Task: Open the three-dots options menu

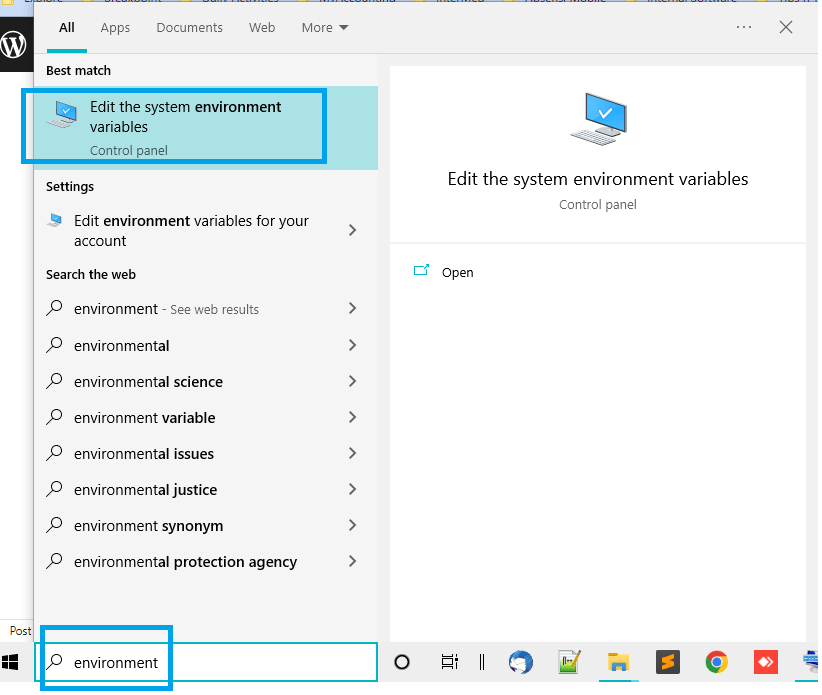Action: pos(744,28)
